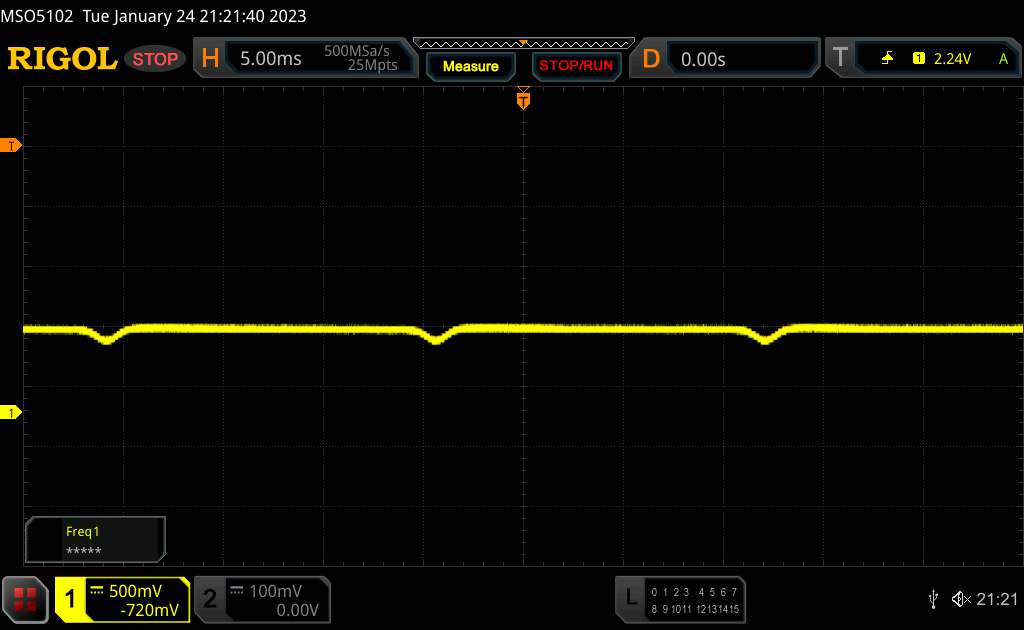The image size is (1024, 630).
Task: Open delay 0.00s setting
Action: point(703,59)
